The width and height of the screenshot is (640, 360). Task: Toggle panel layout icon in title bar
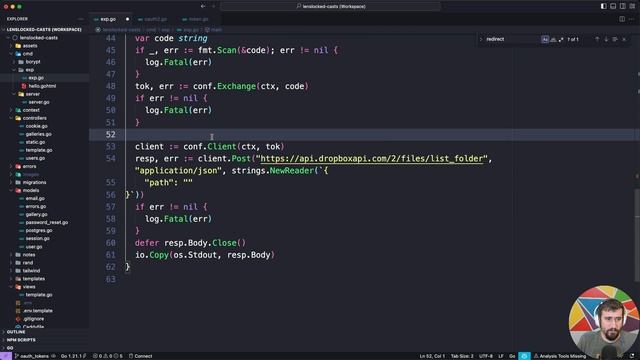613,6
